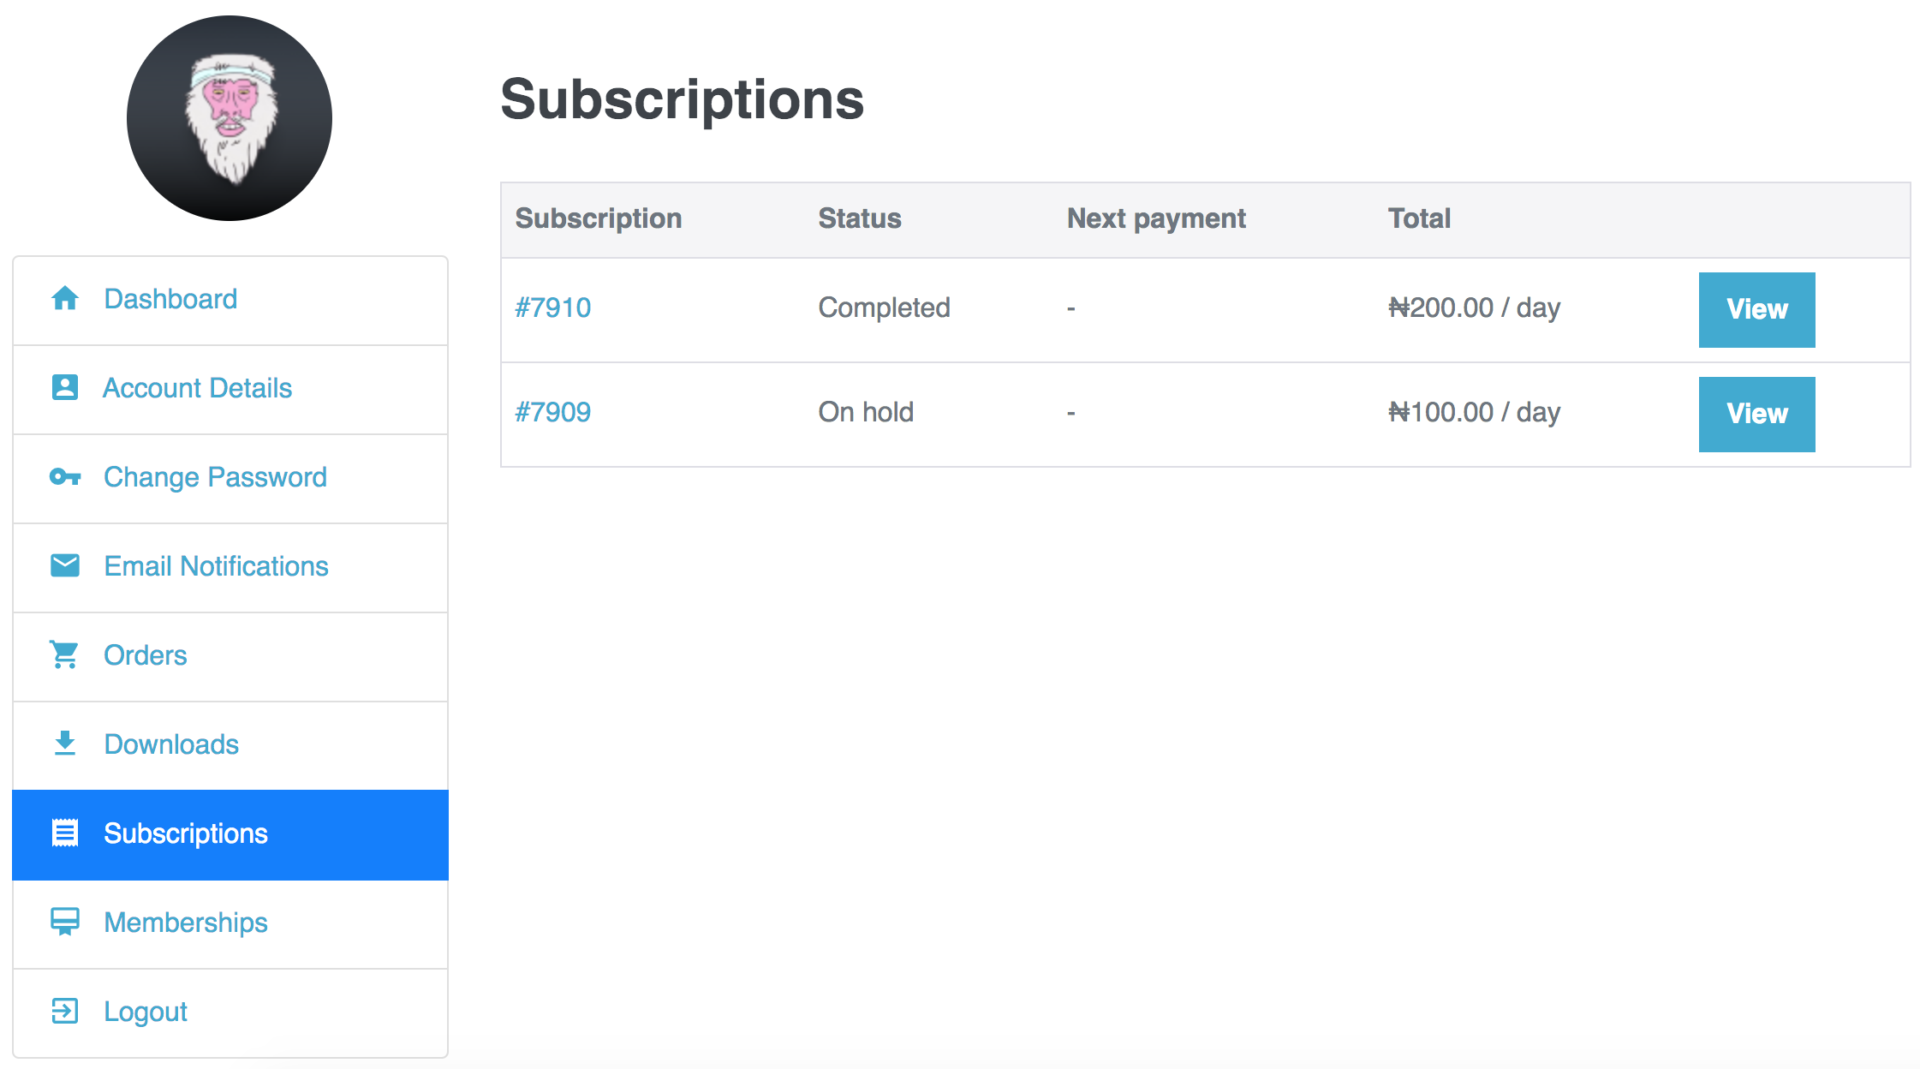Open subscription #7909 link
Image resolution: width=1920 pixels, height=1069 pixels.
click(x=553, y=412)
